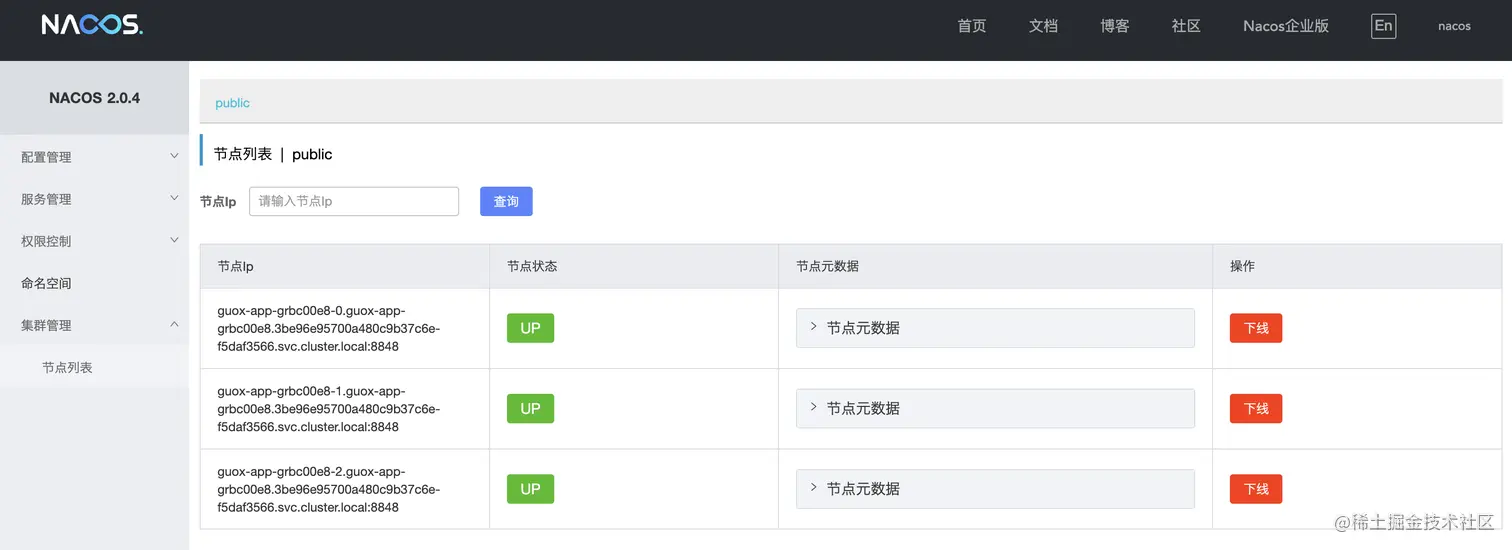Open 命名空间 in the sidebar

pyautogui.click(x=94, y=283)
